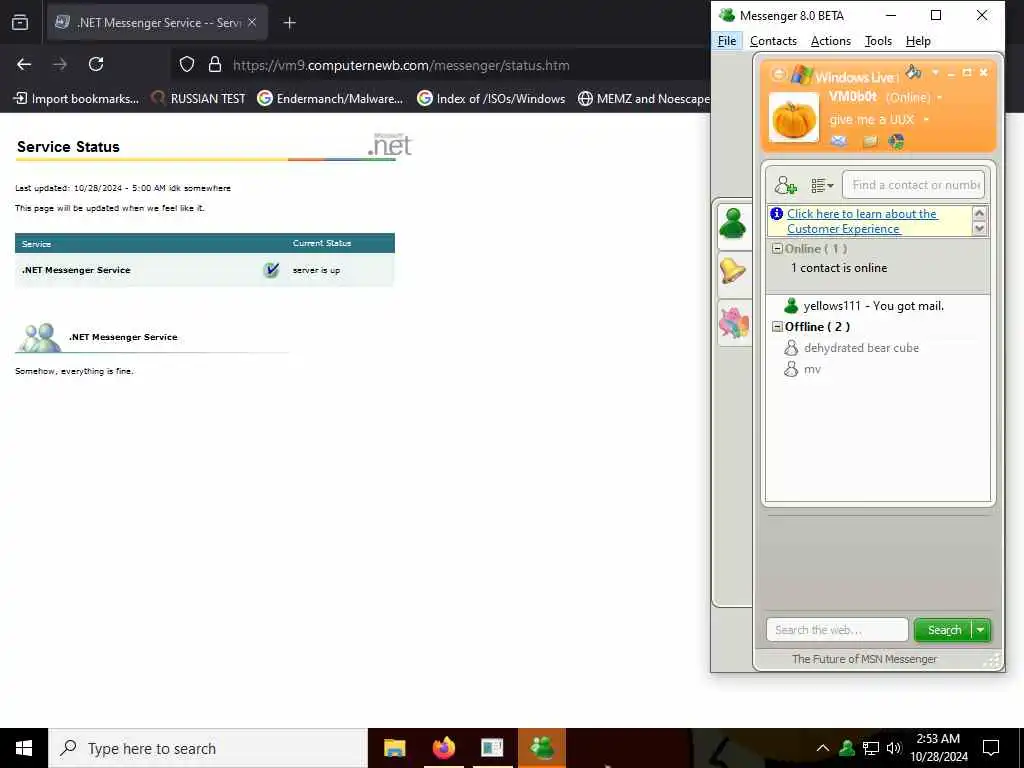Image resolution: width=1024 pixels, height=768 pixels.
Task: Click the Add a contact icon
Action: click(x=785, y=185)
